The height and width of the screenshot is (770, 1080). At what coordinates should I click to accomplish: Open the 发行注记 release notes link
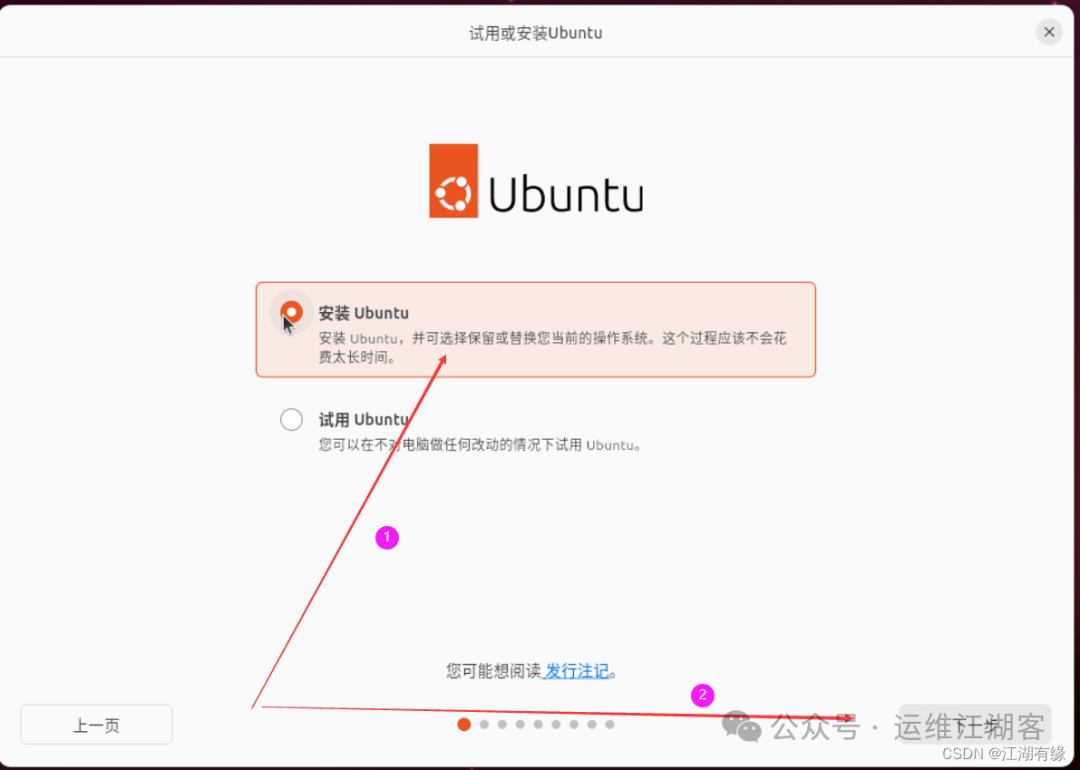point(576,670)
